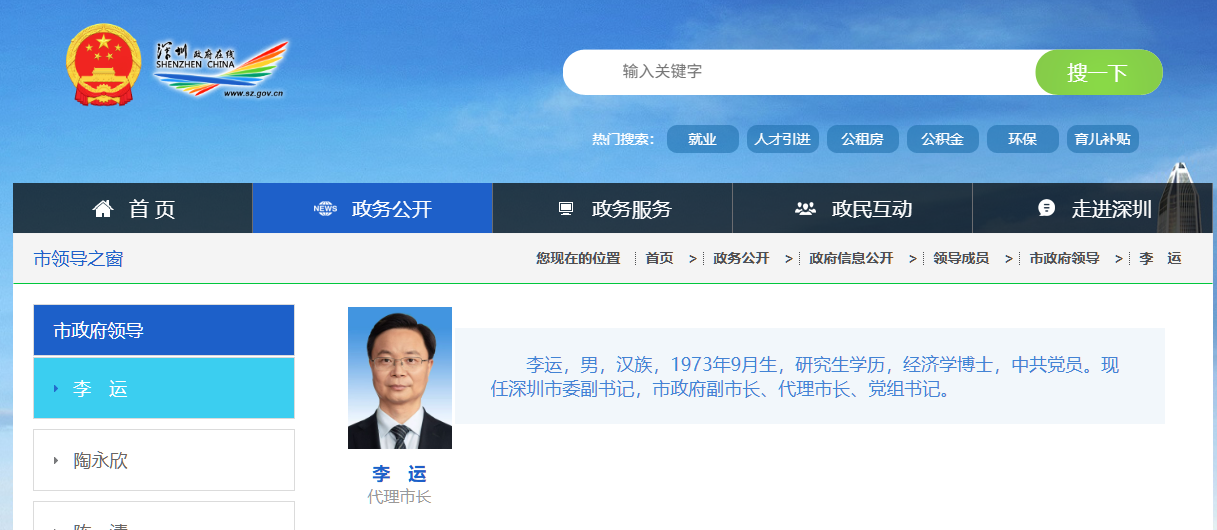Viewport: 1217px width, 530px height.
Task: Select the 公租房 hot search tag
Action: point(863,139)
